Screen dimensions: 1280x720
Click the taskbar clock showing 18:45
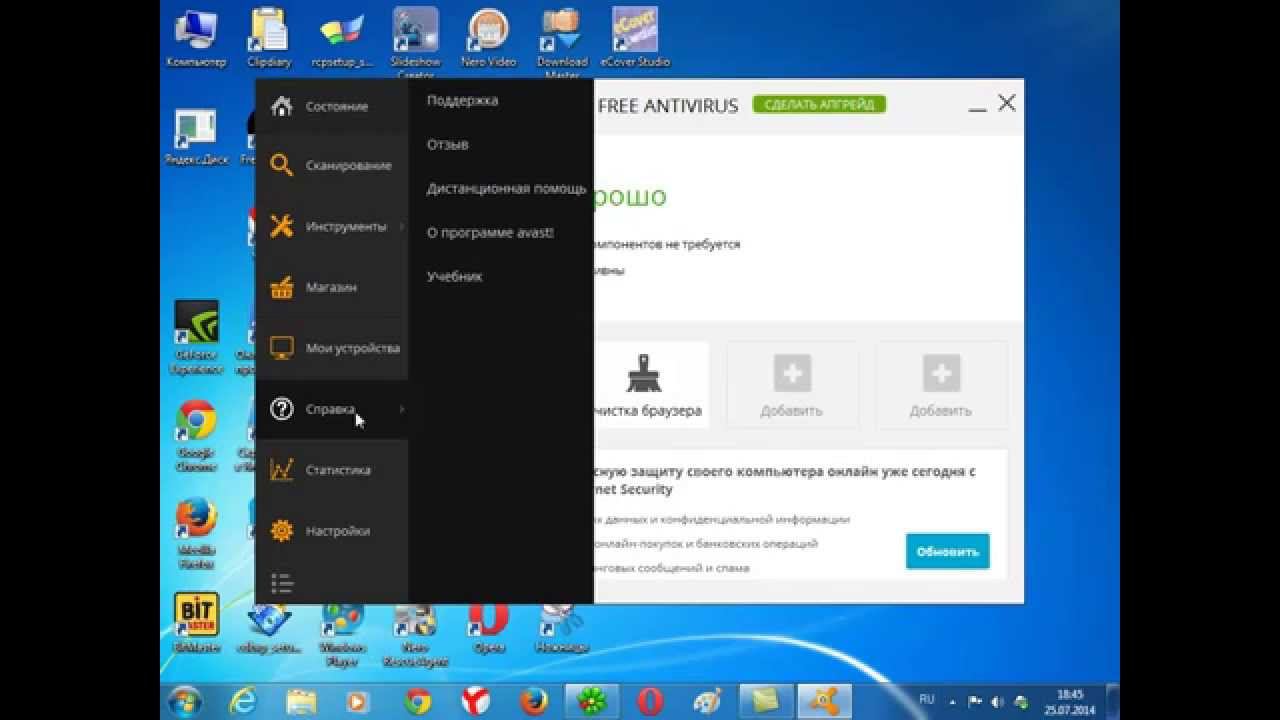1069,702
